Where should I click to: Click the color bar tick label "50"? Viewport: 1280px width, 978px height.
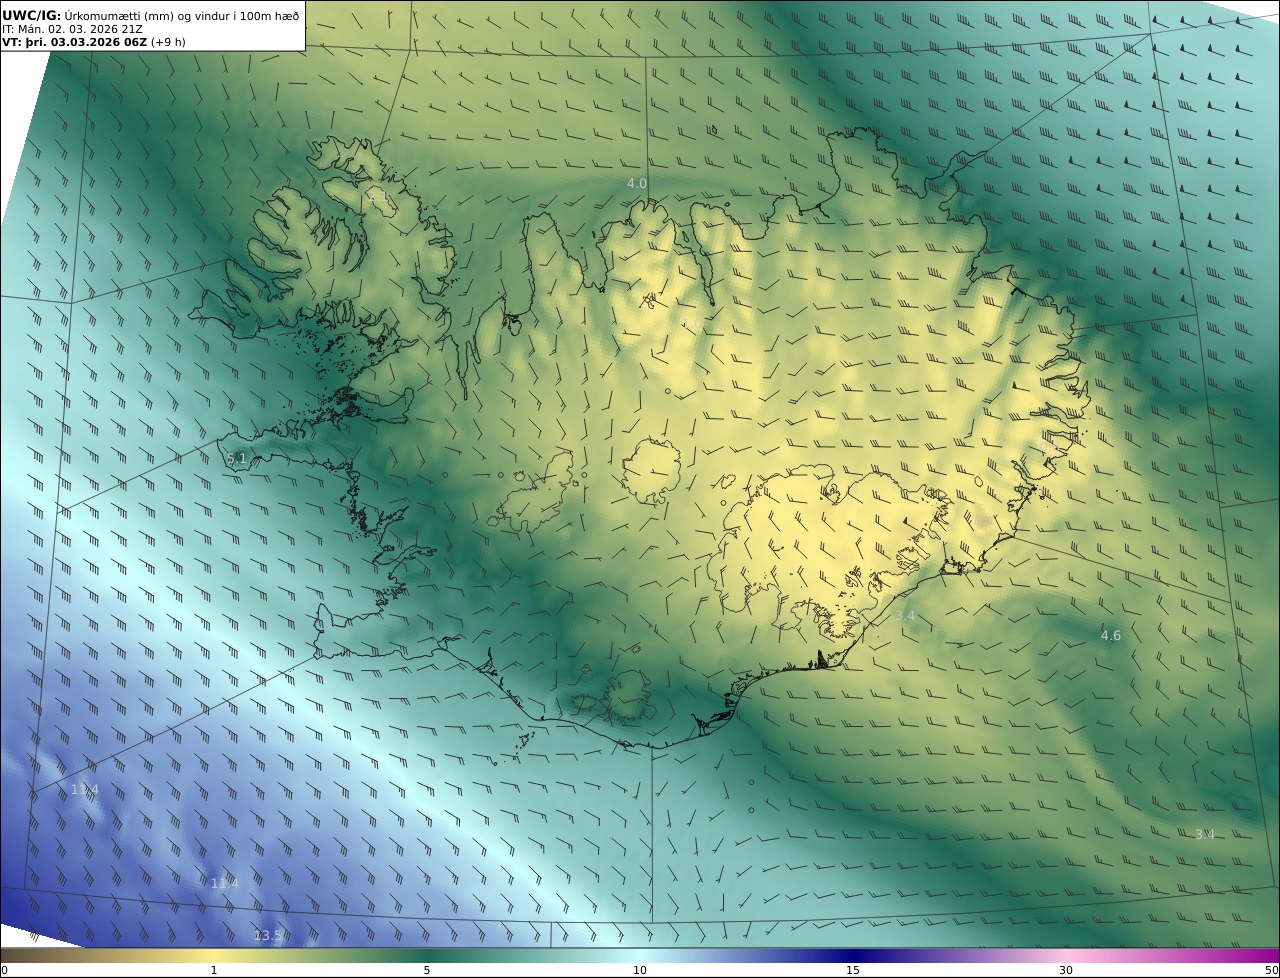coord(1271,970)
